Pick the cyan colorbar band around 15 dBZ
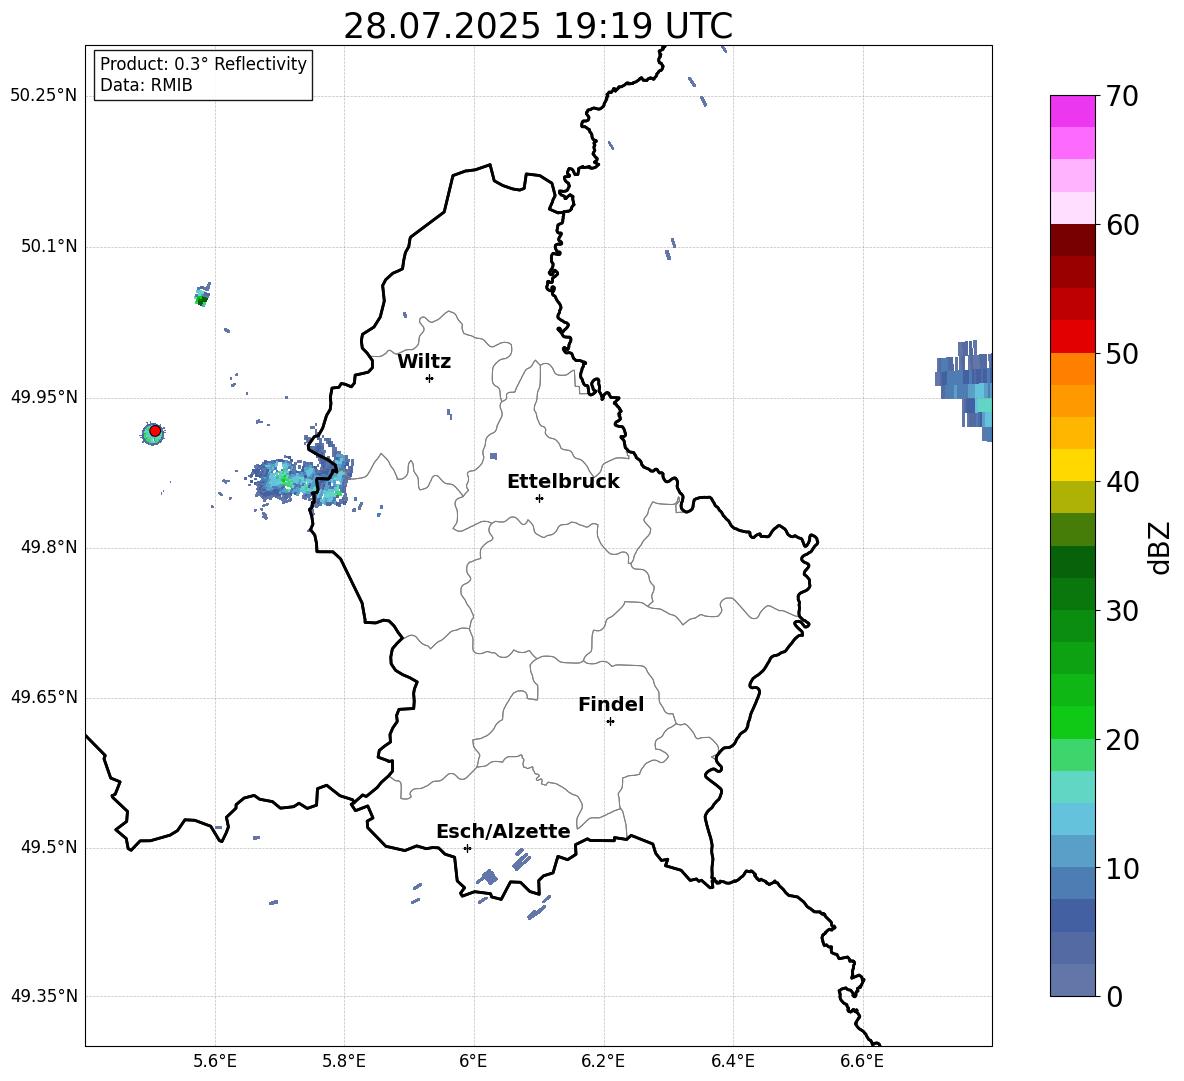Viewport: 1184px width, 1081px height. (1072, 819)
